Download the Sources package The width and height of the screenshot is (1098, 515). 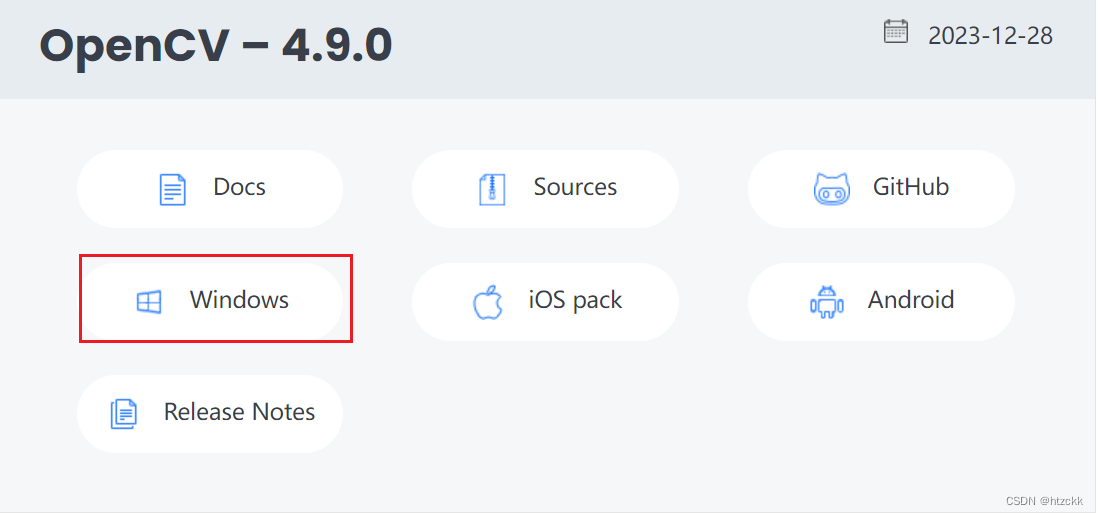(x=545, y=188)
